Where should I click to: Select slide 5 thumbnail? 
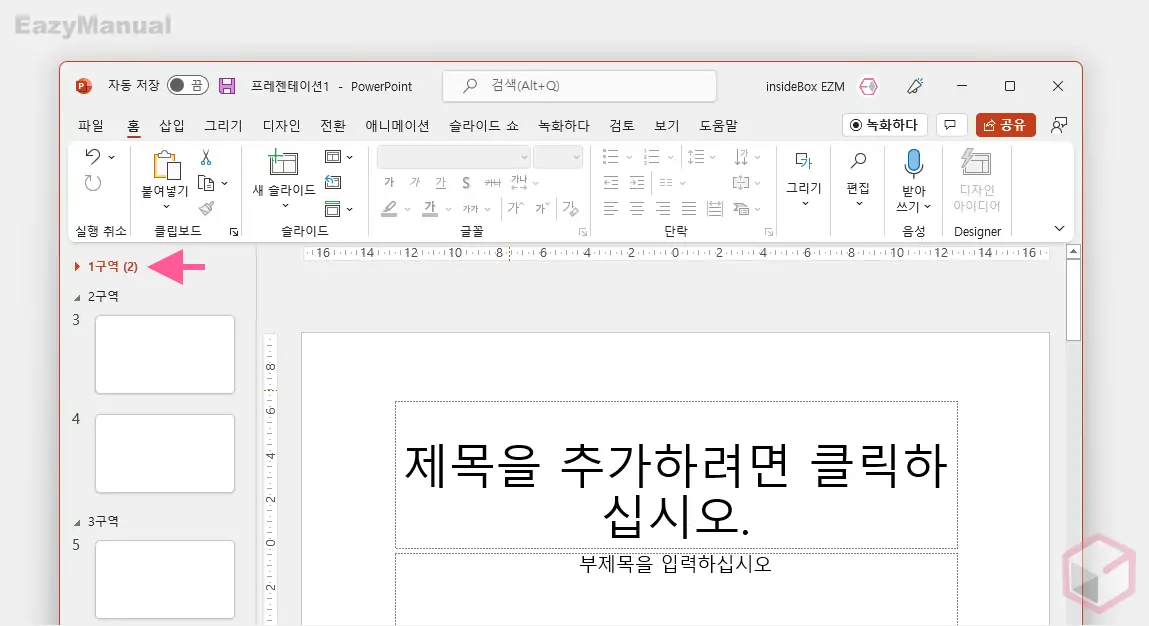point(165,580)
